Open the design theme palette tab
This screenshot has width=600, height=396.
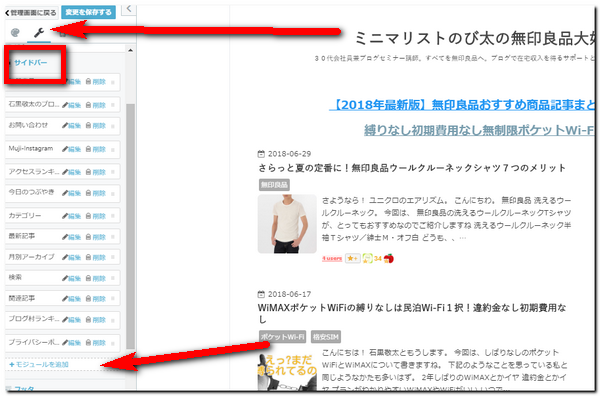coord(15,33)
